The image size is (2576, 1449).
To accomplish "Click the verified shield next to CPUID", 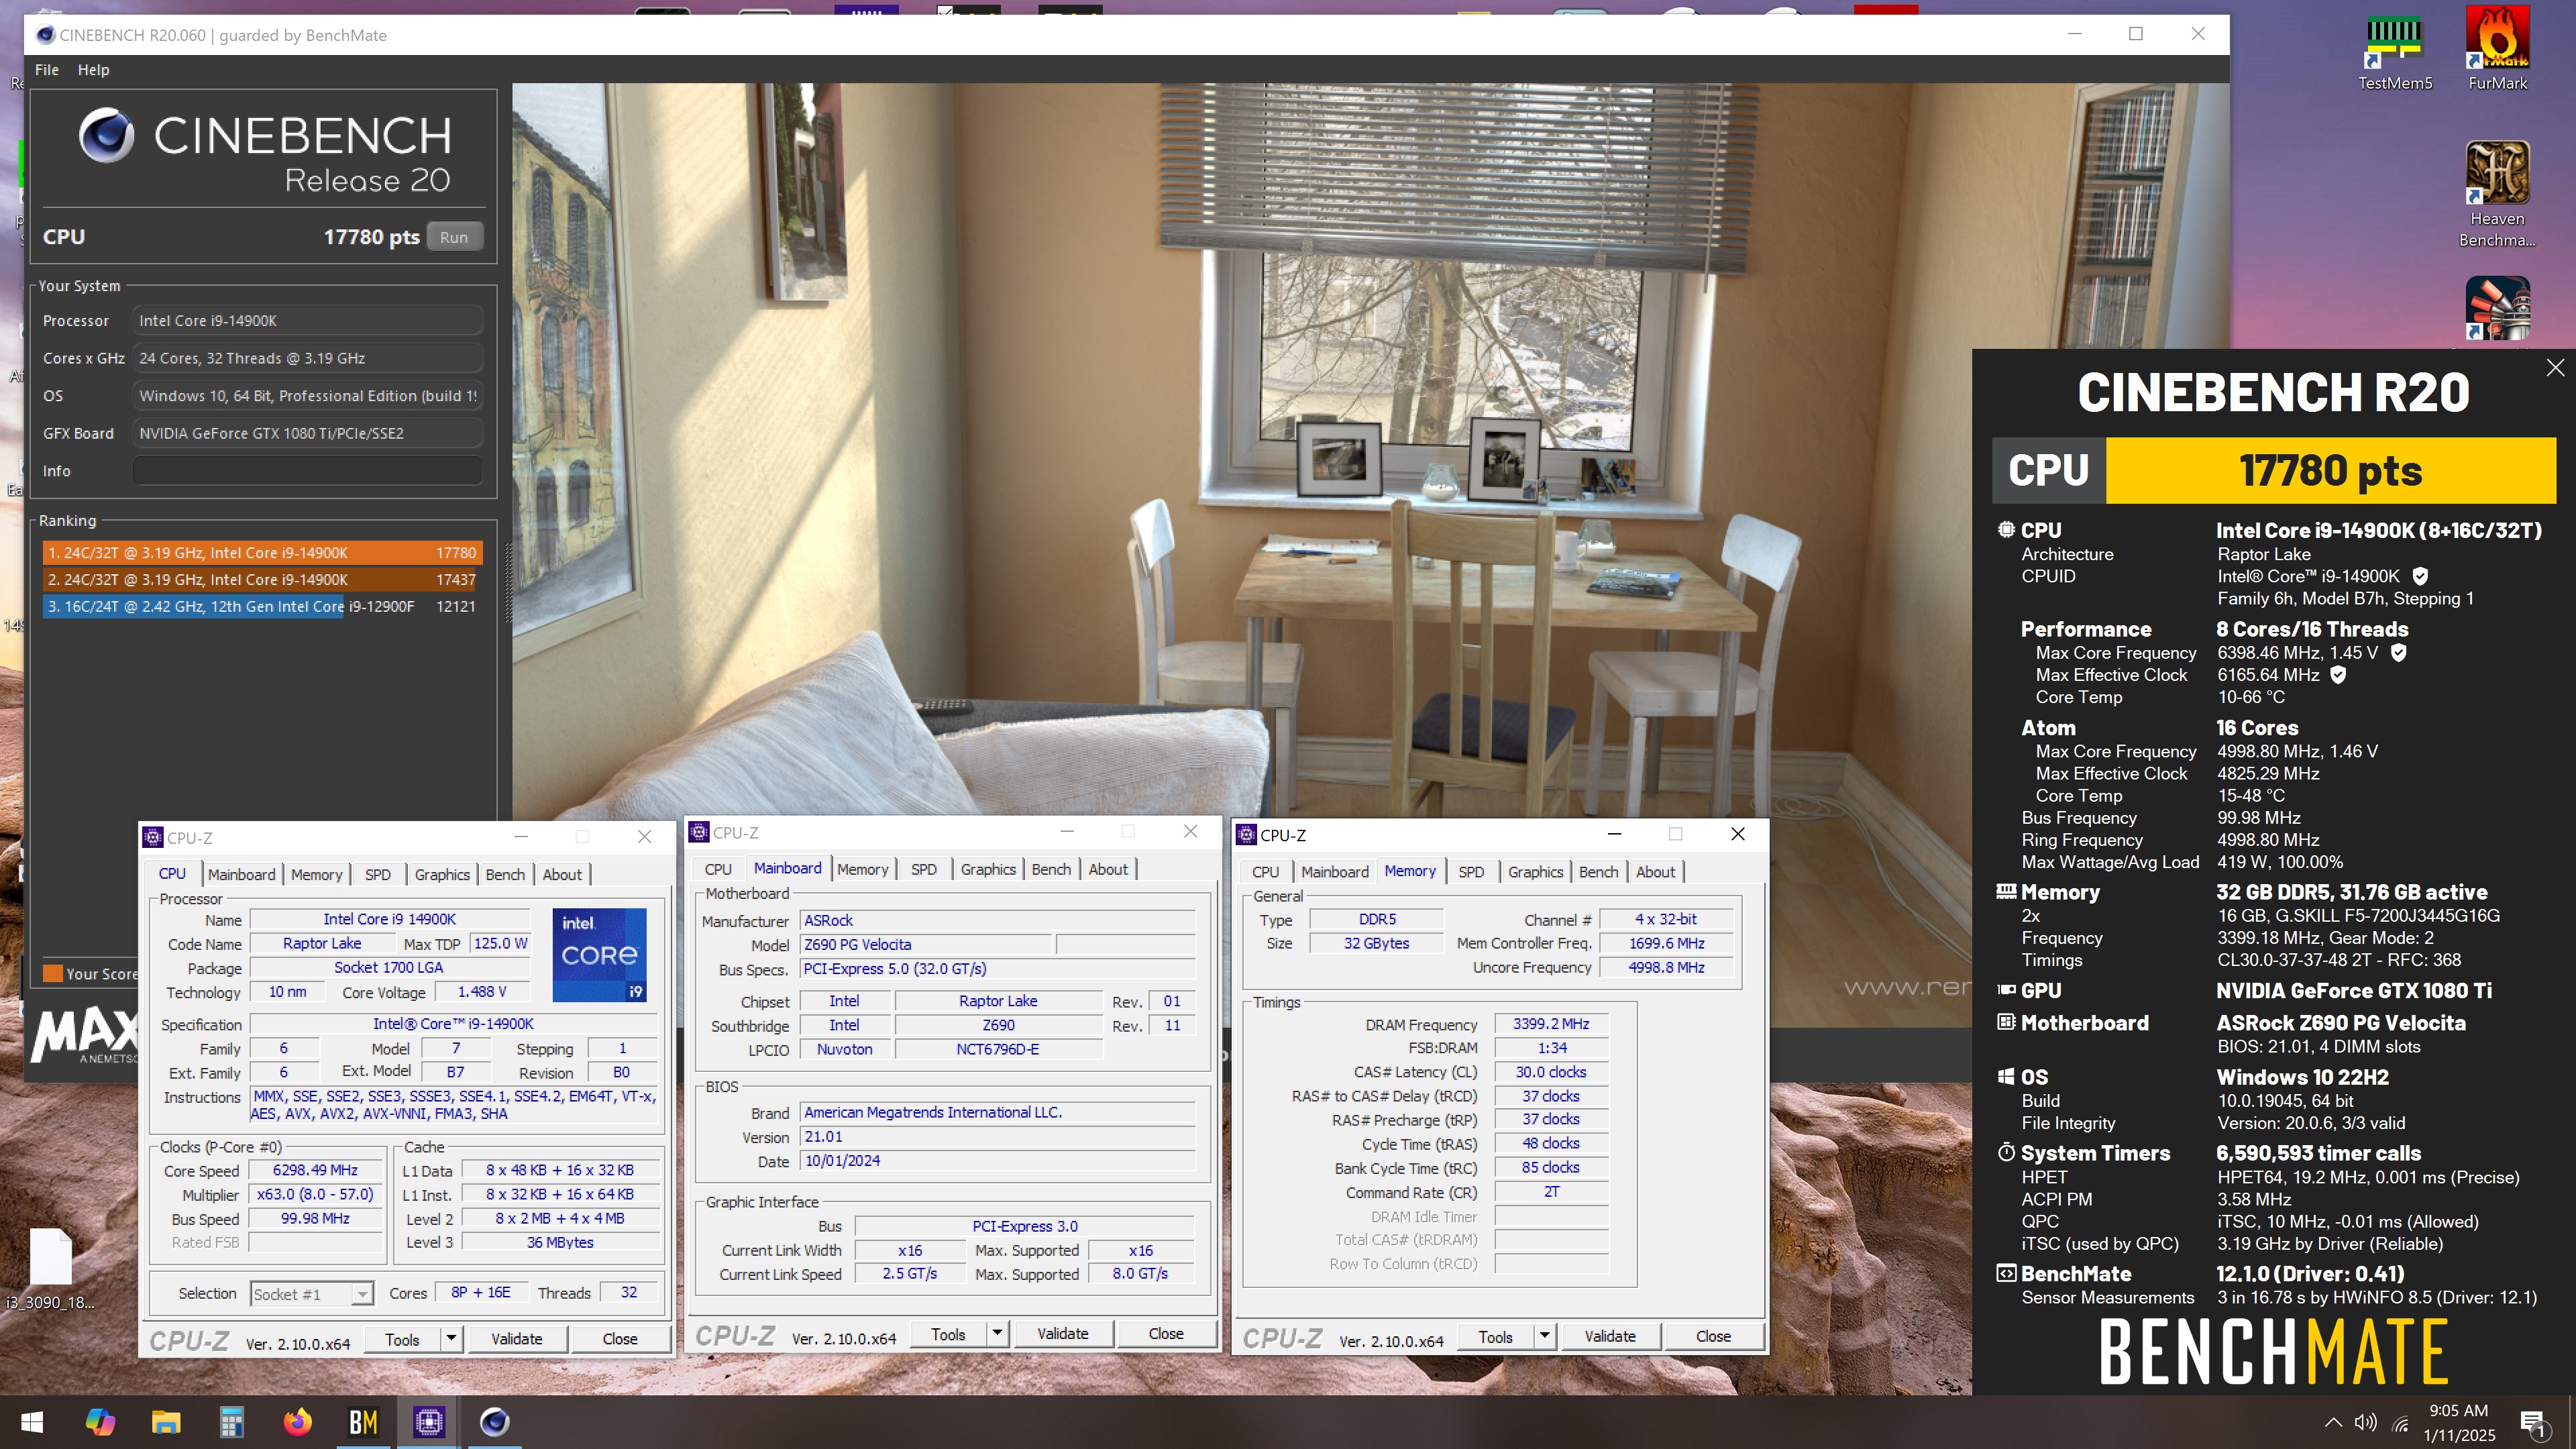I will coord(2420,576).
